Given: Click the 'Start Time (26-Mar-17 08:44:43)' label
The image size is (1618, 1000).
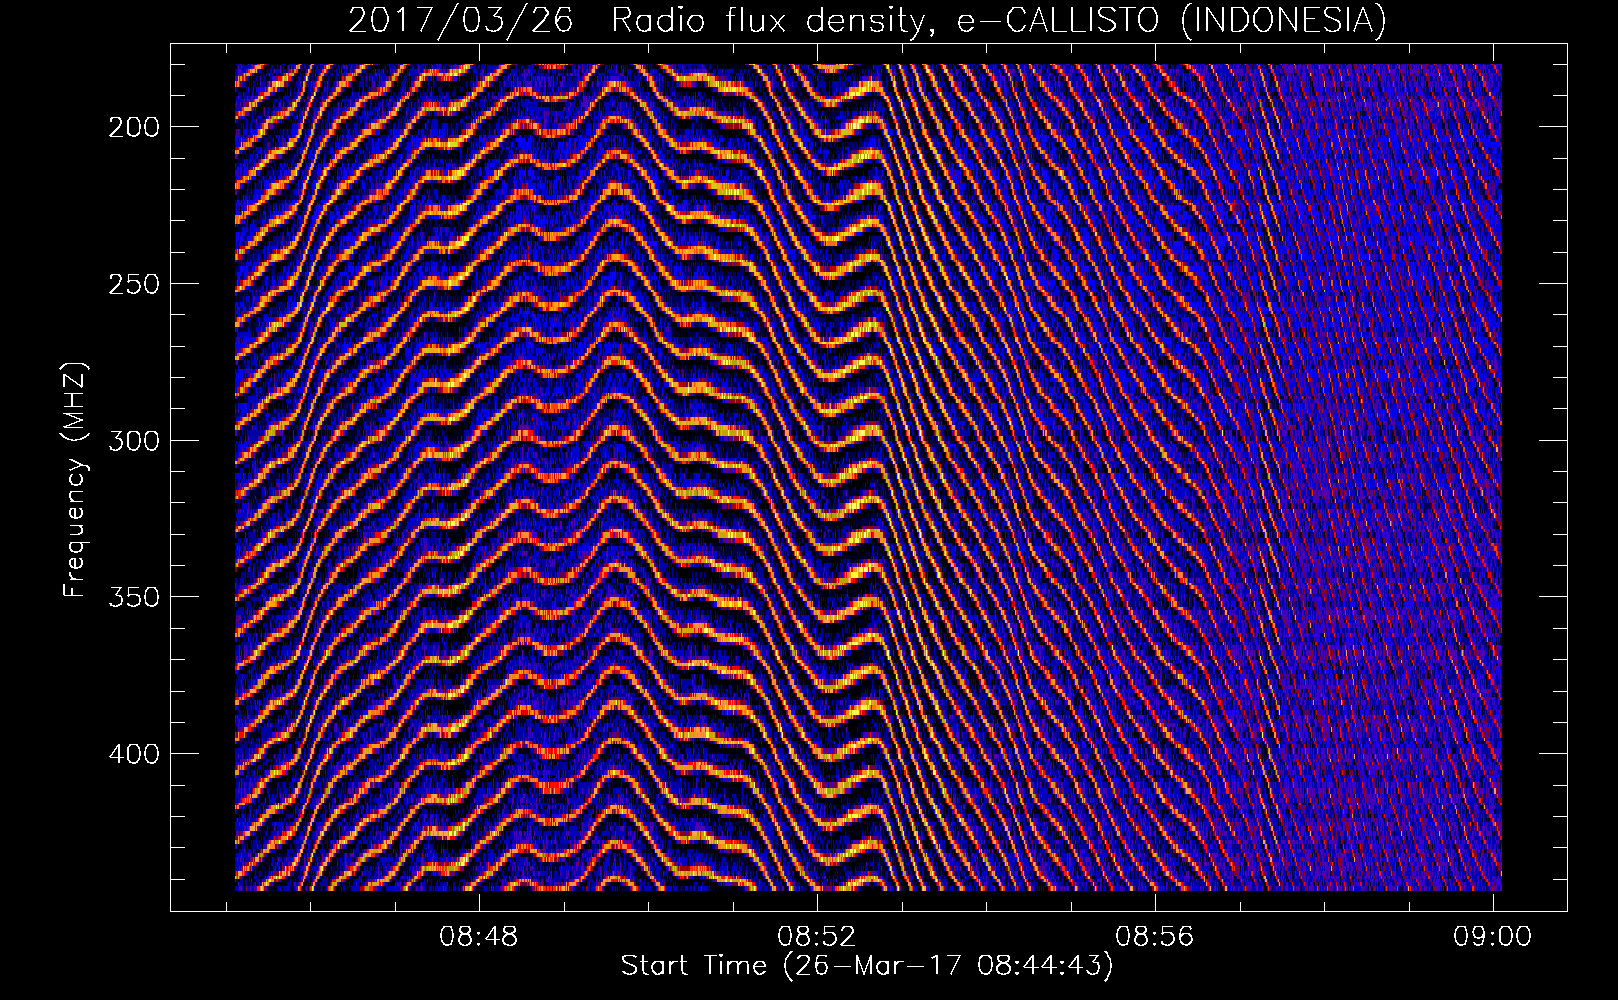Looking at the screenshot, I should pos(867,966).
